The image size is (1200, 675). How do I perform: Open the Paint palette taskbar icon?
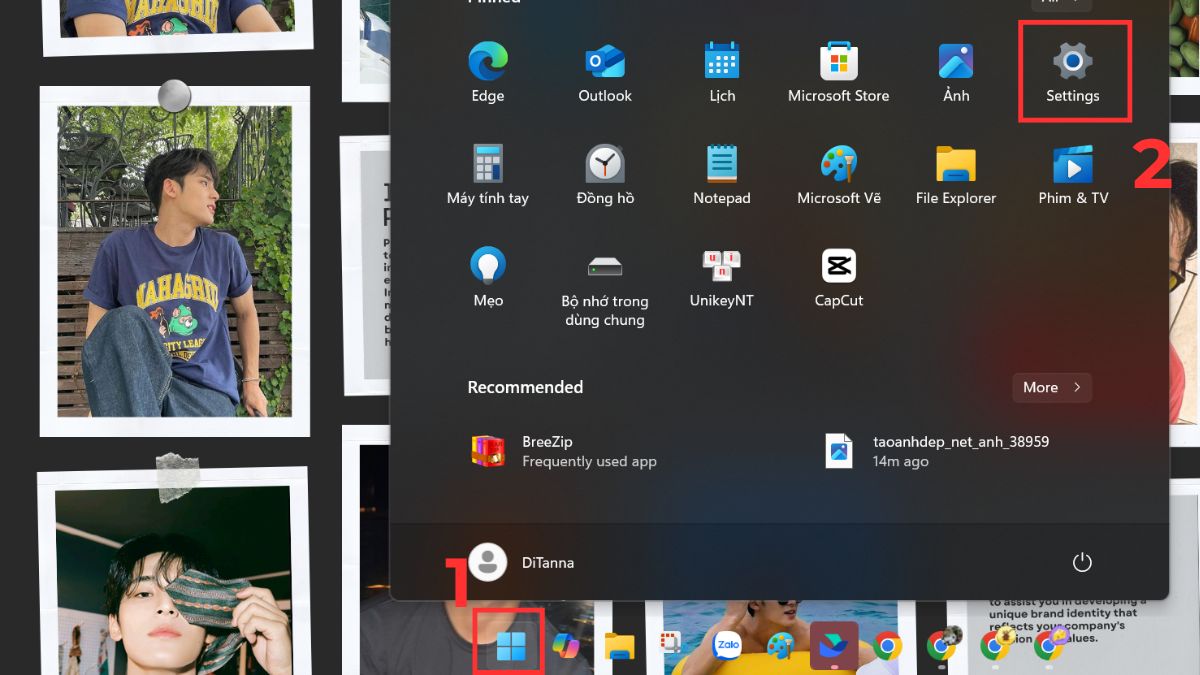780,646
